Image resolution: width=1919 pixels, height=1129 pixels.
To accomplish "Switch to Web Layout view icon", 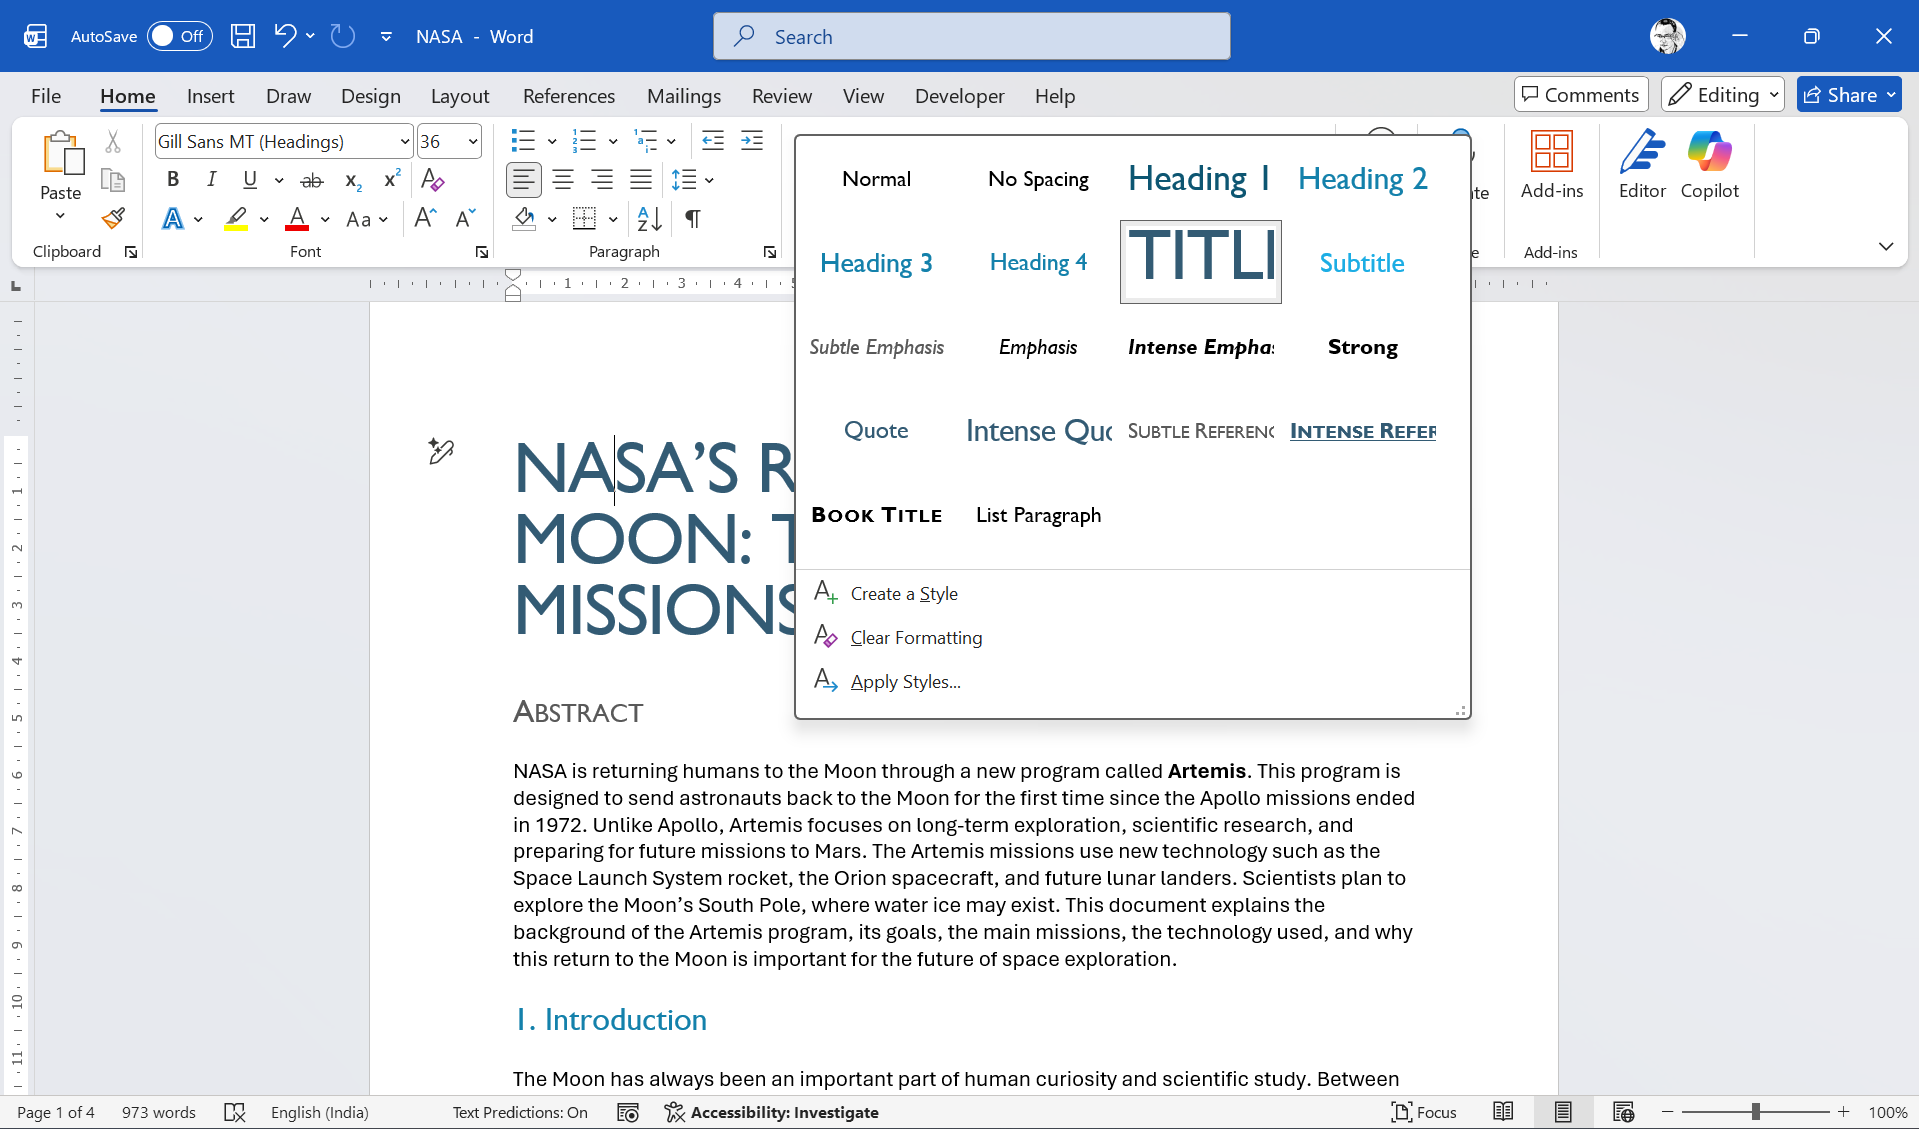I will (1623, 1112).
